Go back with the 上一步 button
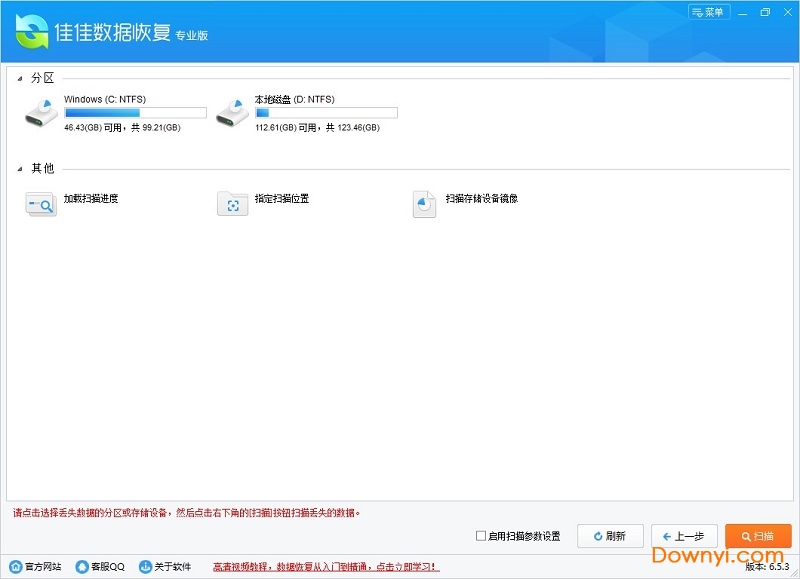800x579 pixels. click(684, 536)
